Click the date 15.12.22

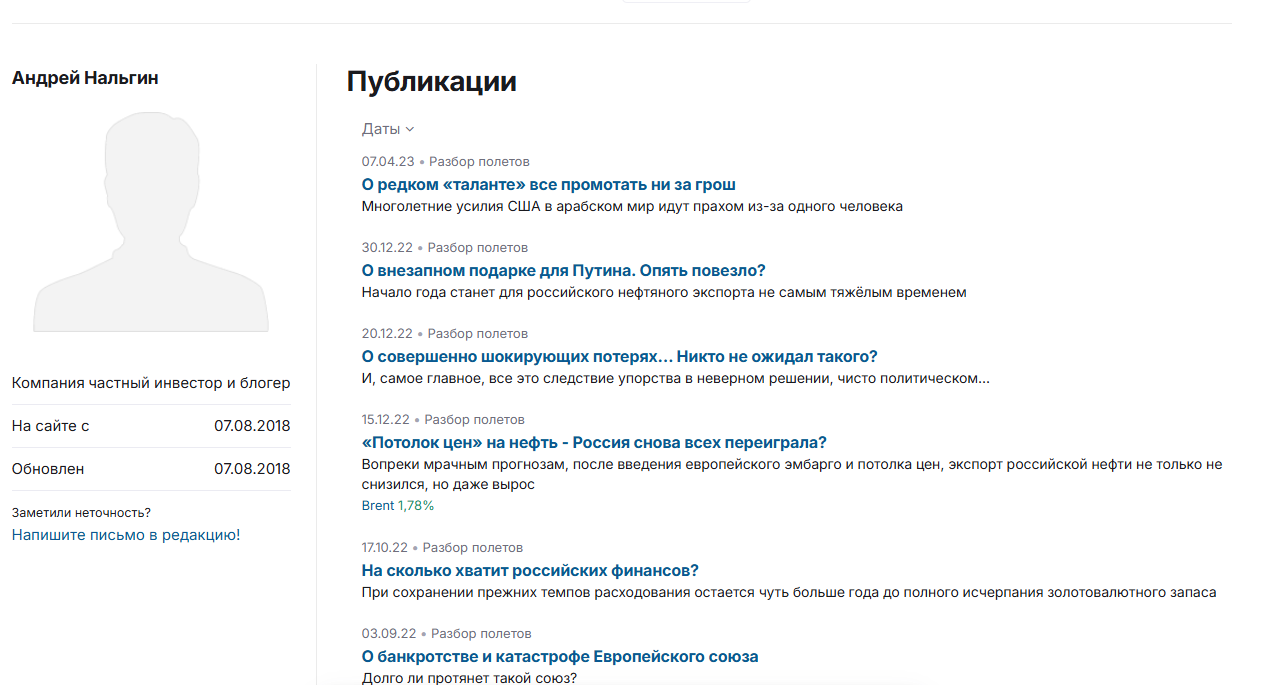[386, 419]
